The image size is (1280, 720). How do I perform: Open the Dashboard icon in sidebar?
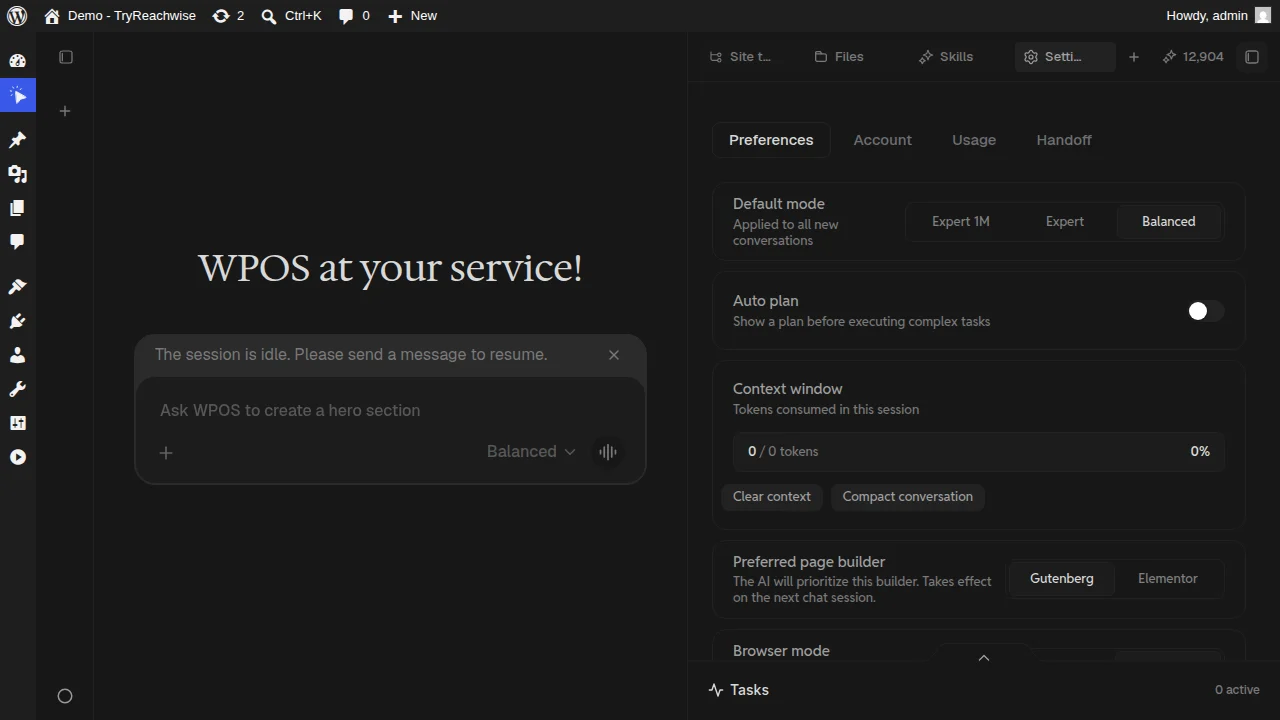tap(18, 61)
